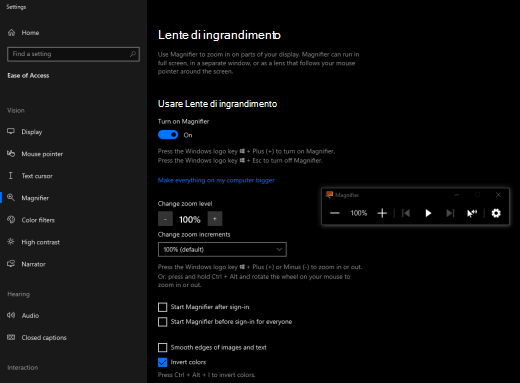
Task: Open the Closed captions settings page
Action: tap(73, 338)
